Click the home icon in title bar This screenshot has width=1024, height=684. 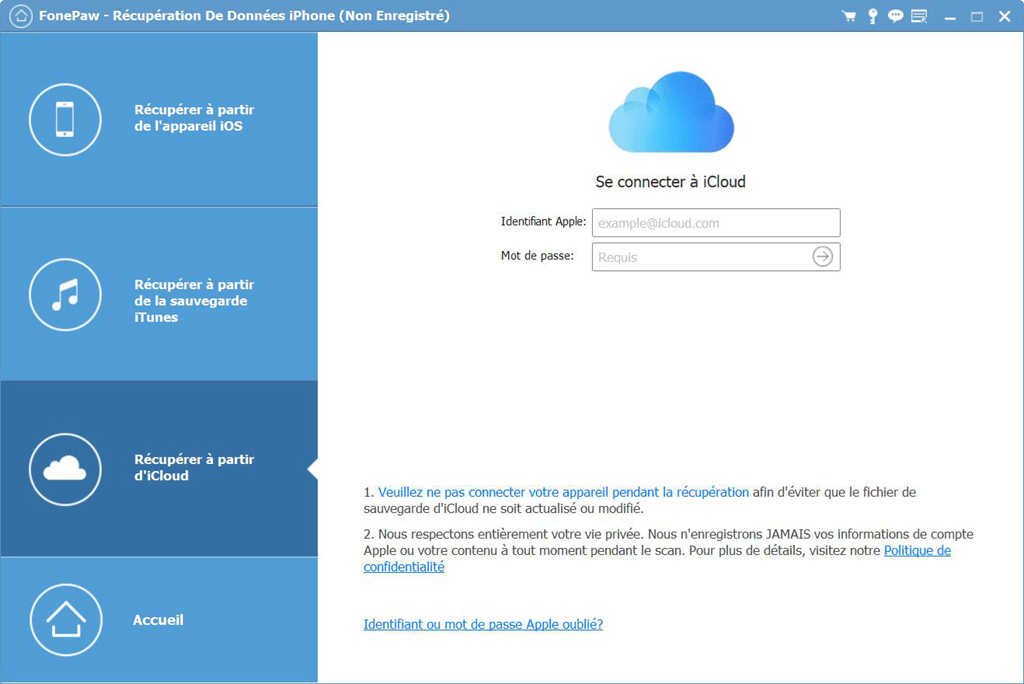19,16
